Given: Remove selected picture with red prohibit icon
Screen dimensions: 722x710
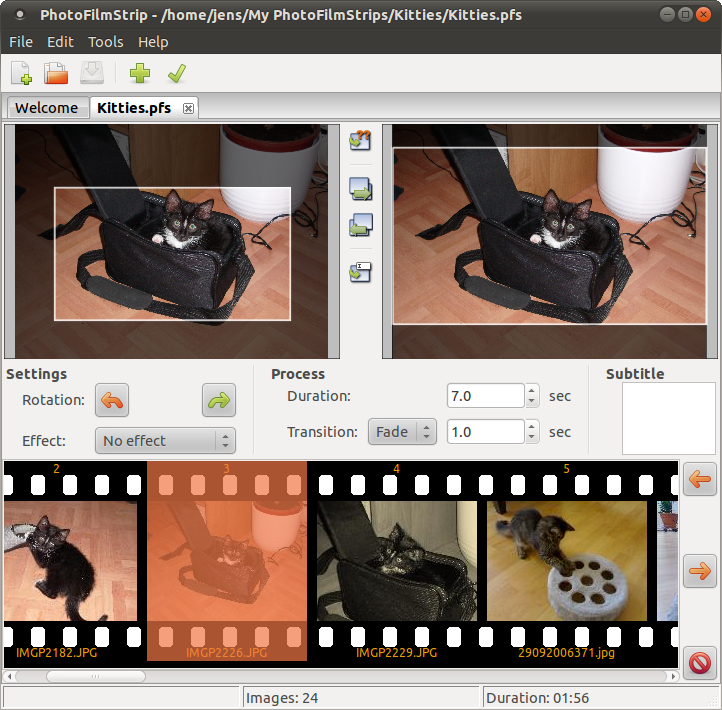Looking at the screenshot, I should (699, 663).
